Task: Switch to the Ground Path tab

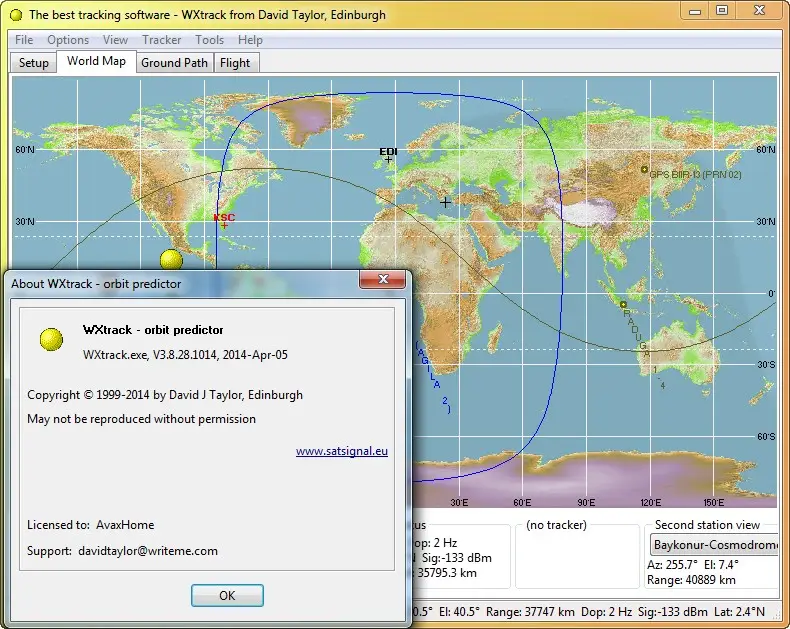Action: [174, 63]
